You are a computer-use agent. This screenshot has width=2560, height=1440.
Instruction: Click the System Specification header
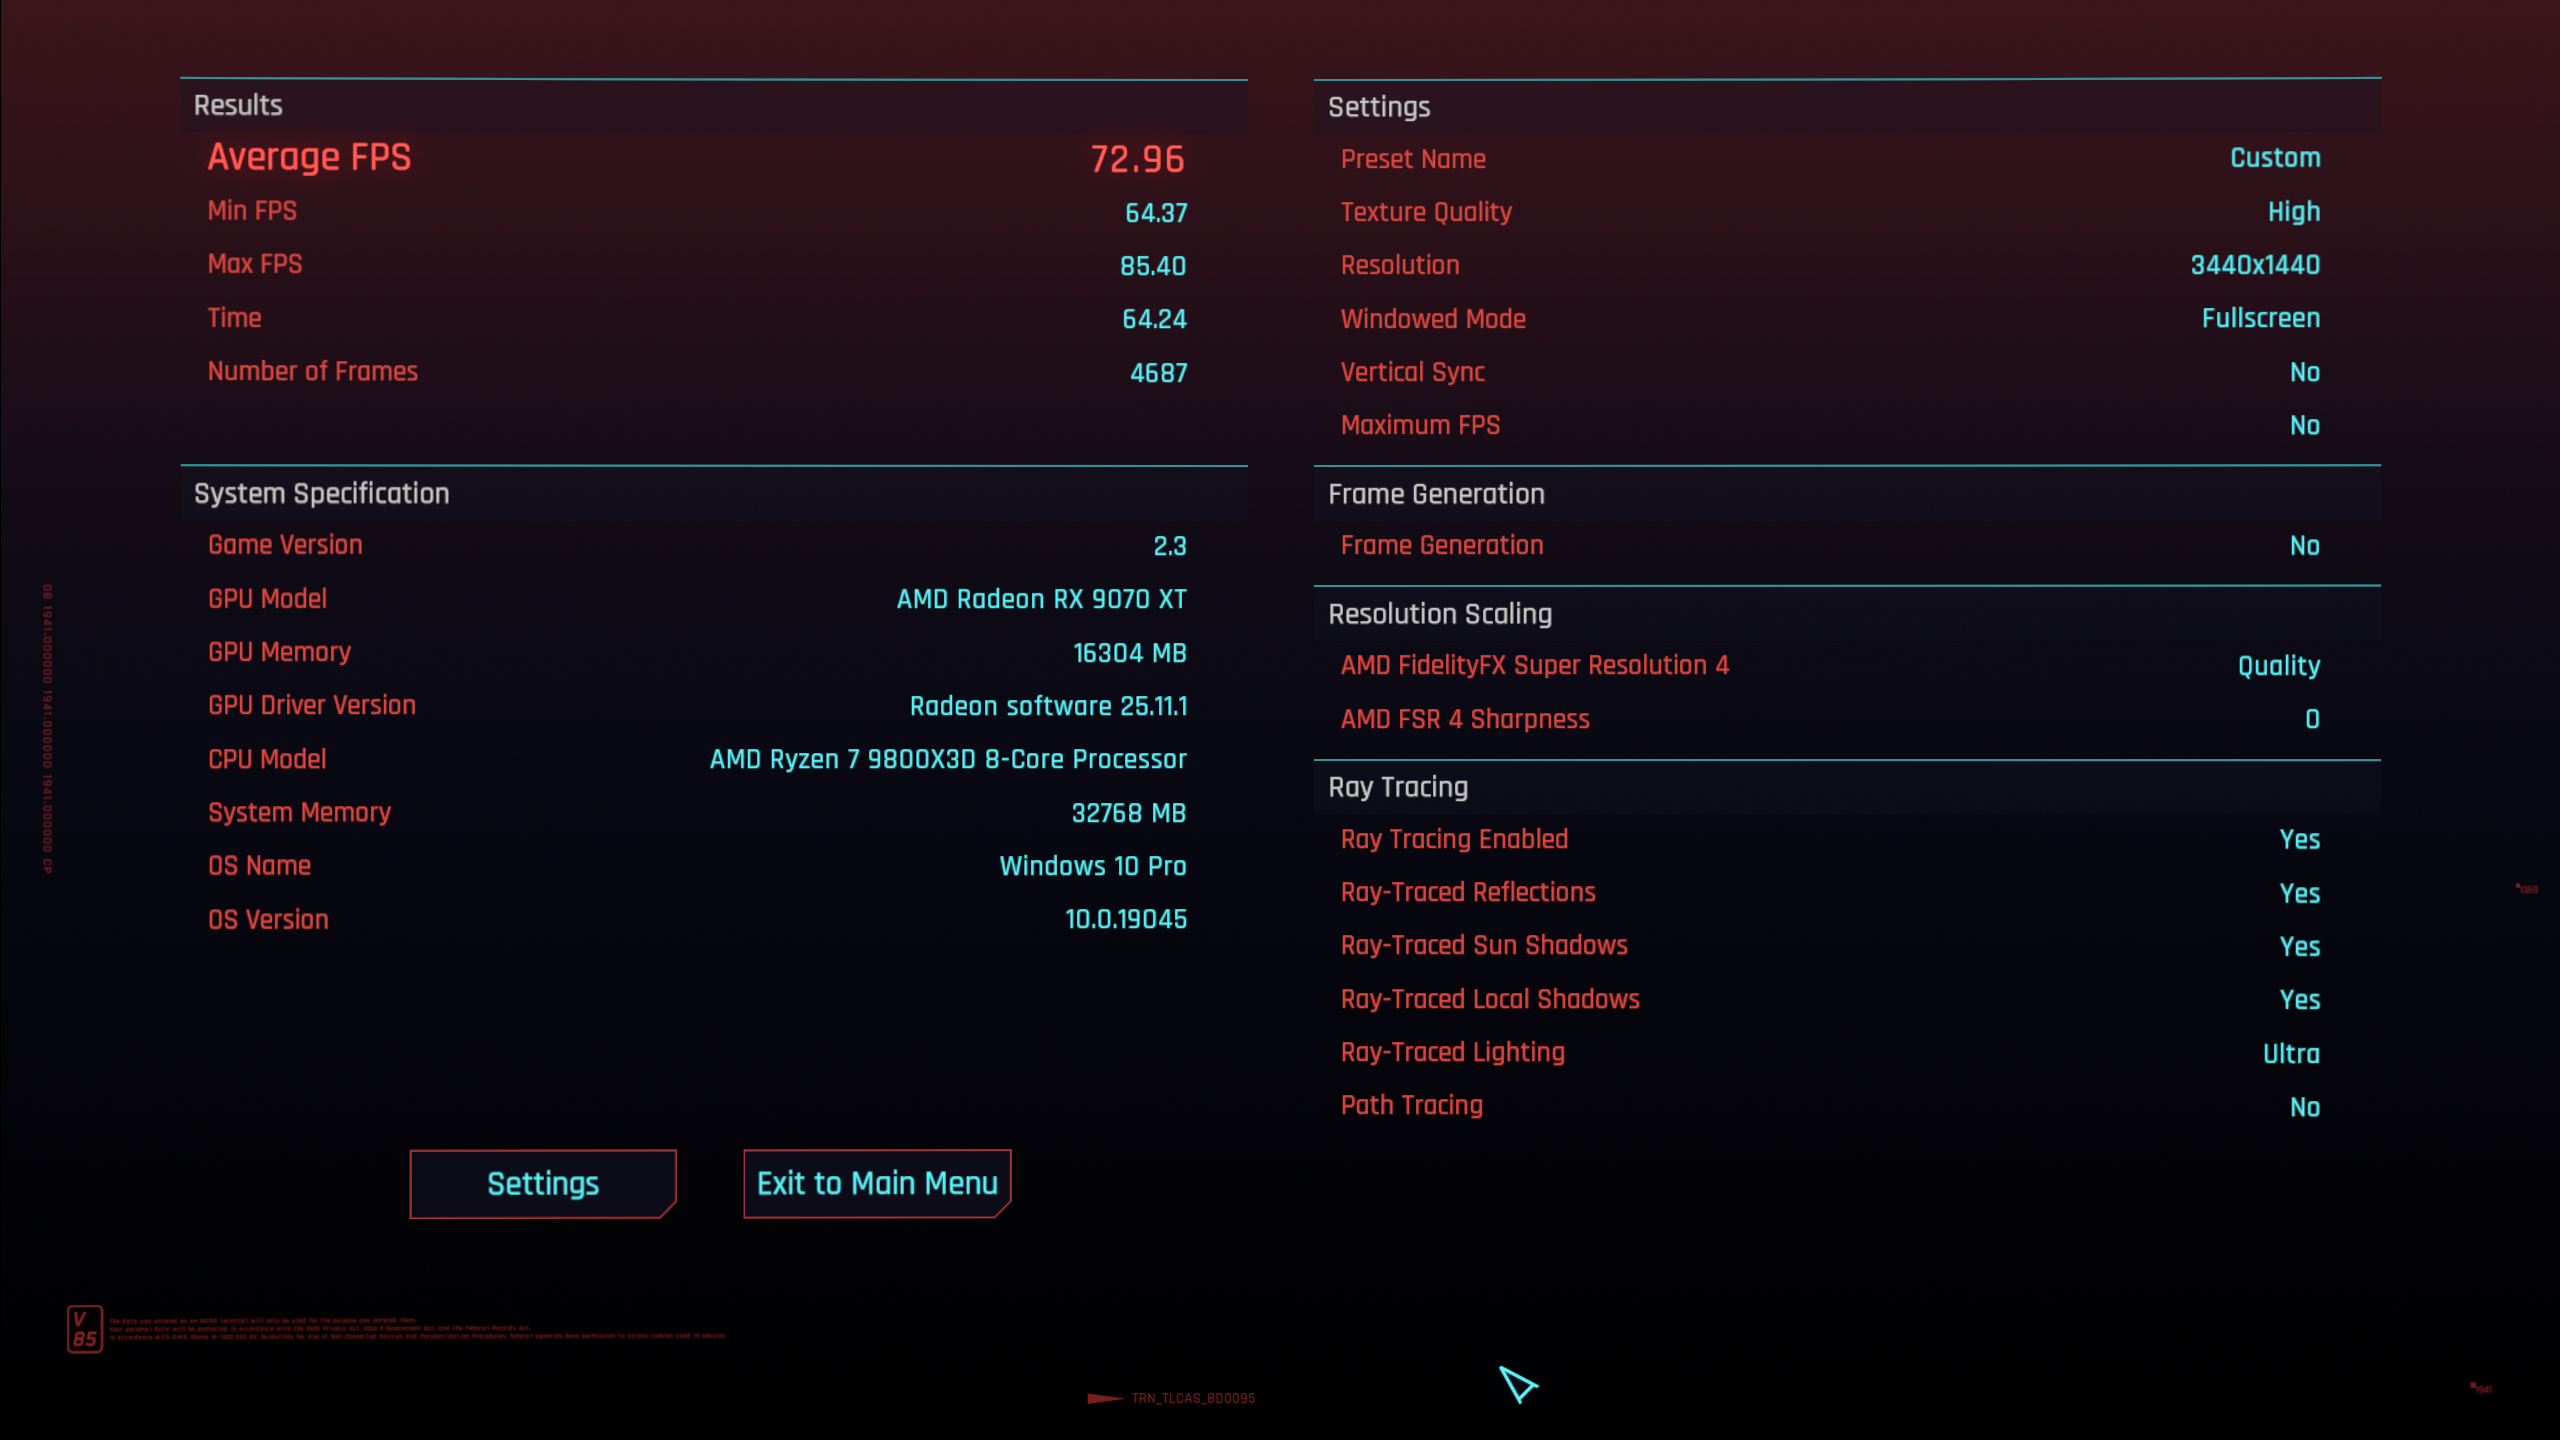321,493
